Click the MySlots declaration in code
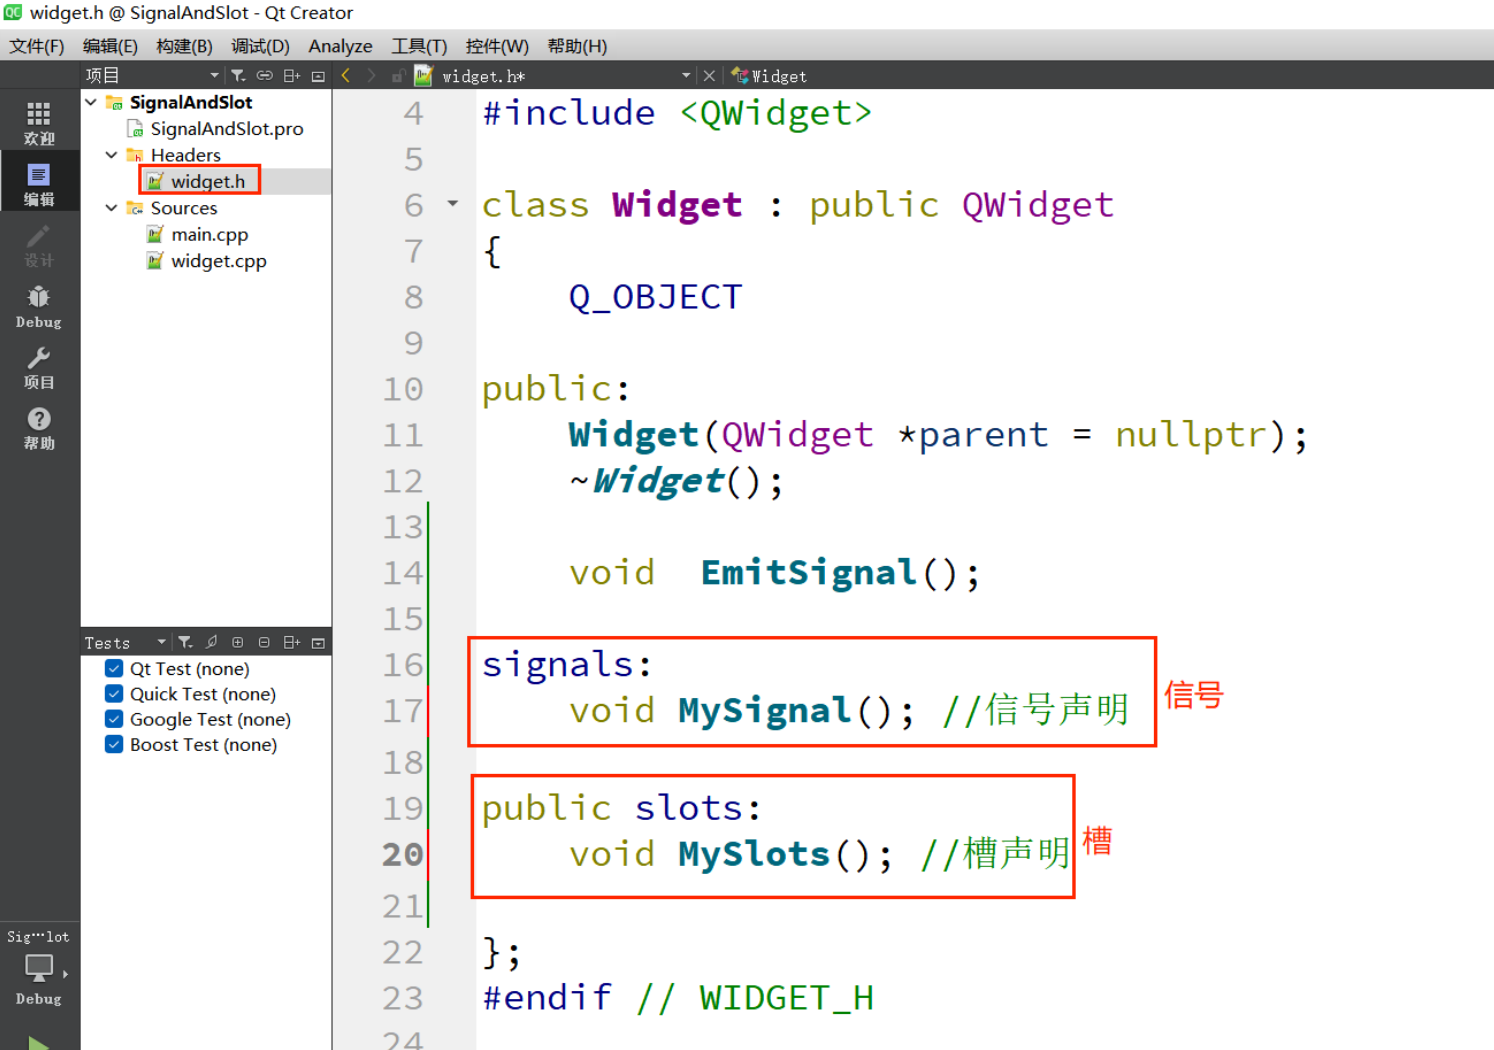This screenshot has height=1050, width=1494. click(x=754, y=854)
